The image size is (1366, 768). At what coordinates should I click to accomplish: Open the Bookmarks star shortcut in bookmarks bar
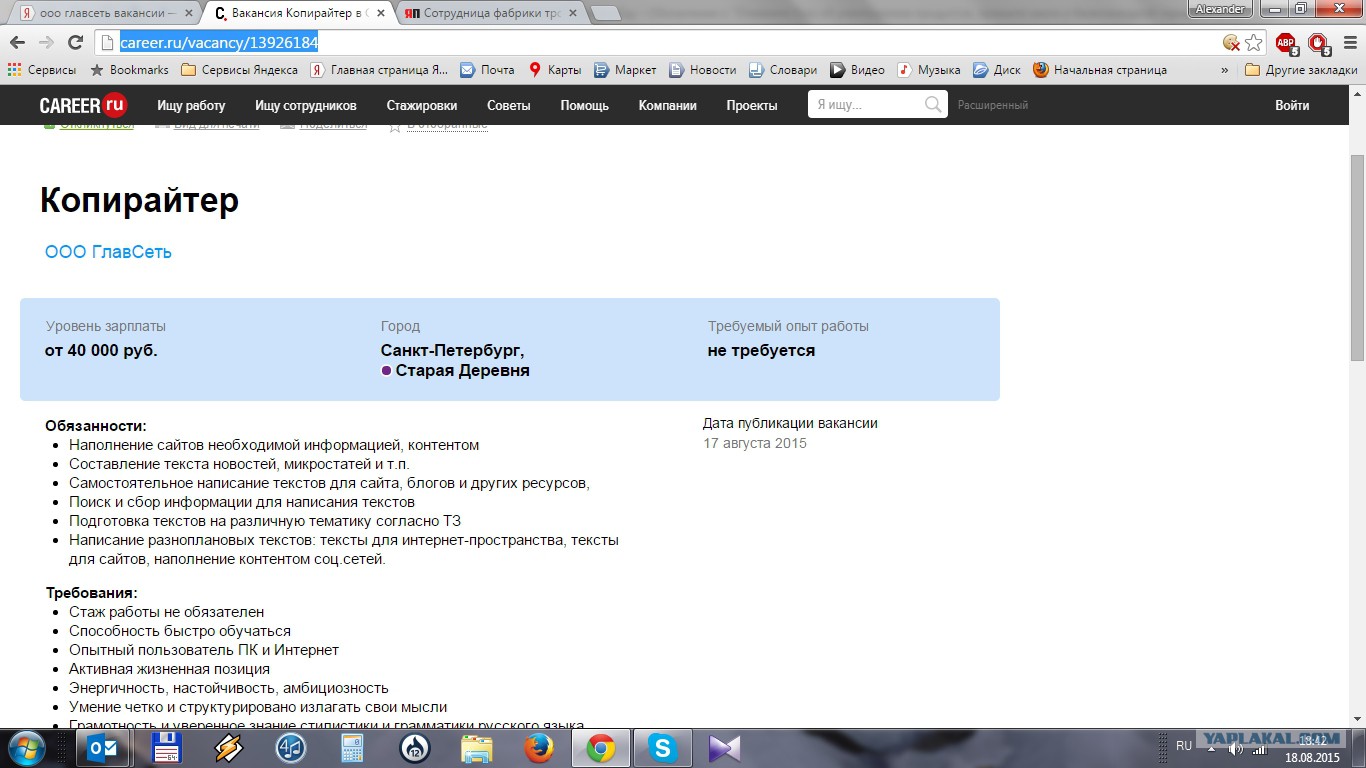[x=130, y=70]
